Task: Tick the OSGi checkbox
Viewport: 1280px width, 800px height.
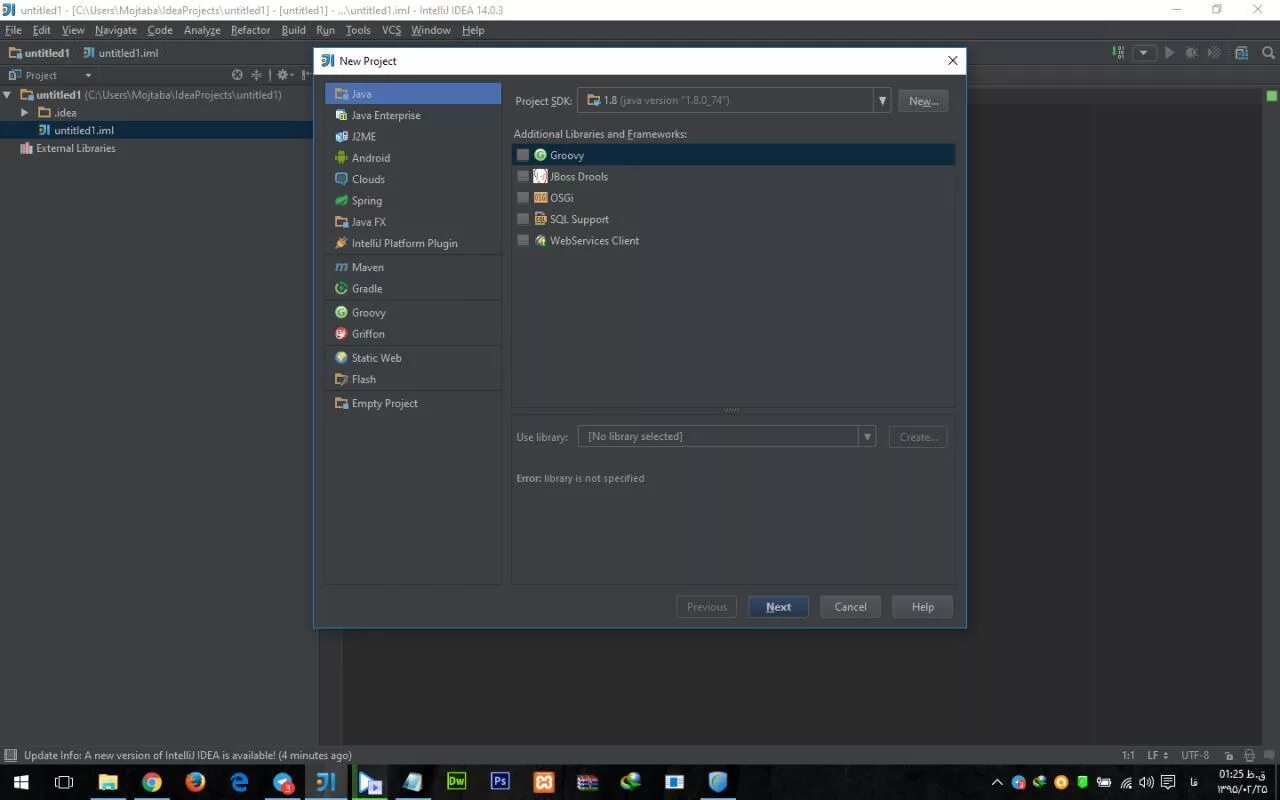Action: pyautogui.click(x=523, y=198)
